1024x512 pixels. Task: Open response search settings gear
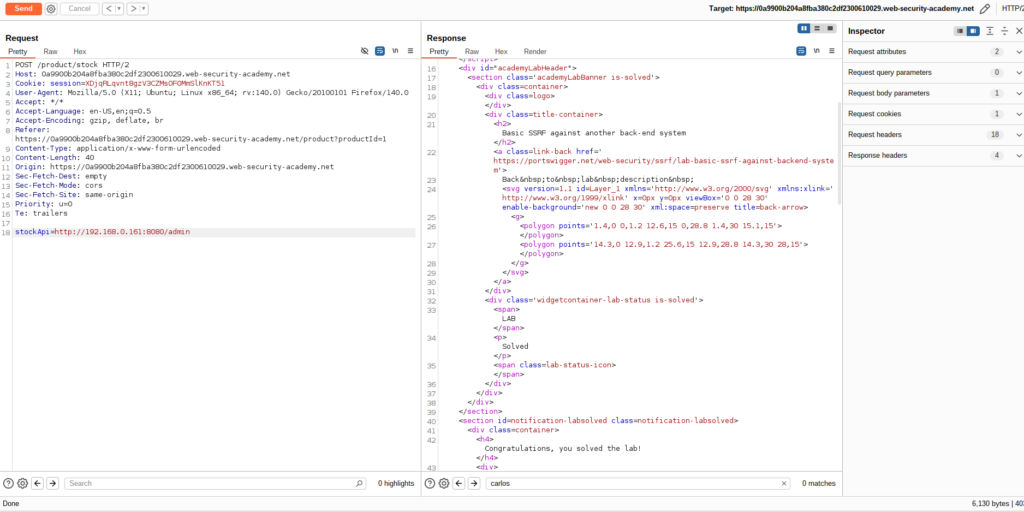point(443,483)
